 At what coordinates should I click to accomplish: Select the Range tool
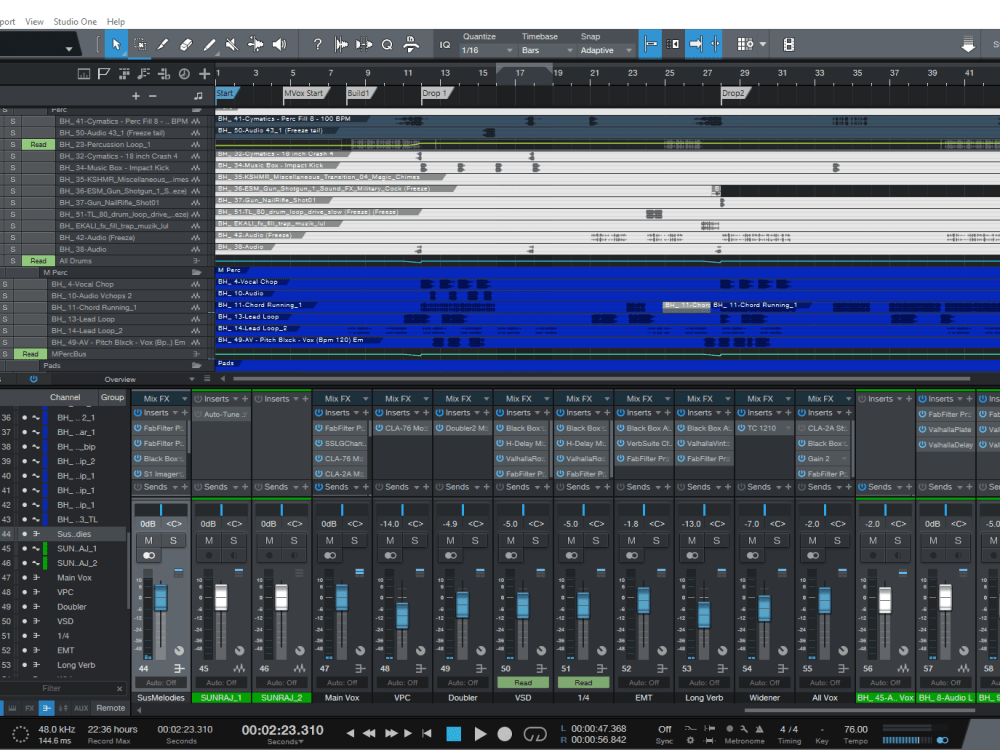click(x=140, y=44)
